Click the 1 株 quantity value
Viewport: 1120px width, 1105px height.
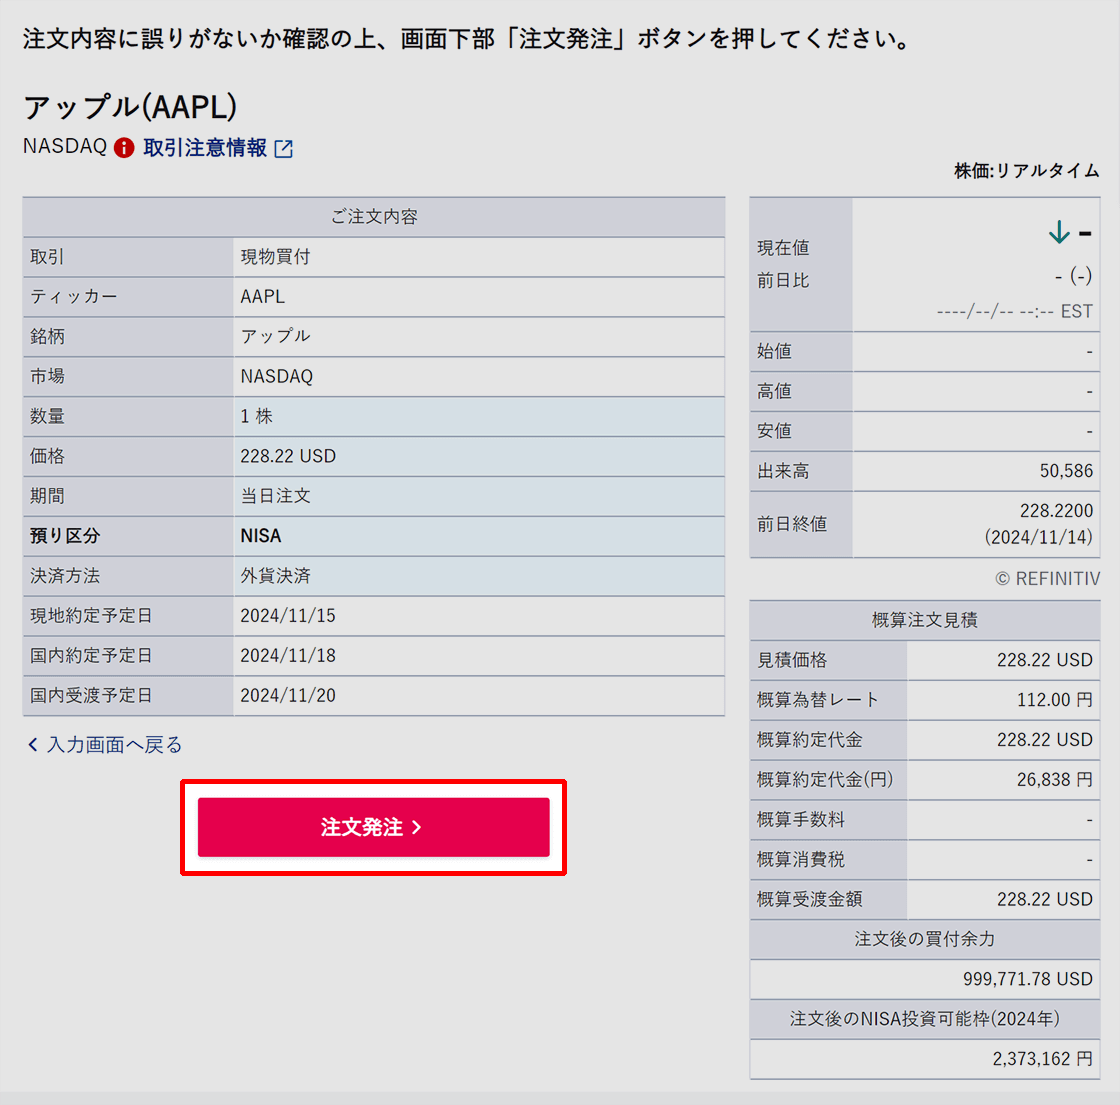point(256,416)
